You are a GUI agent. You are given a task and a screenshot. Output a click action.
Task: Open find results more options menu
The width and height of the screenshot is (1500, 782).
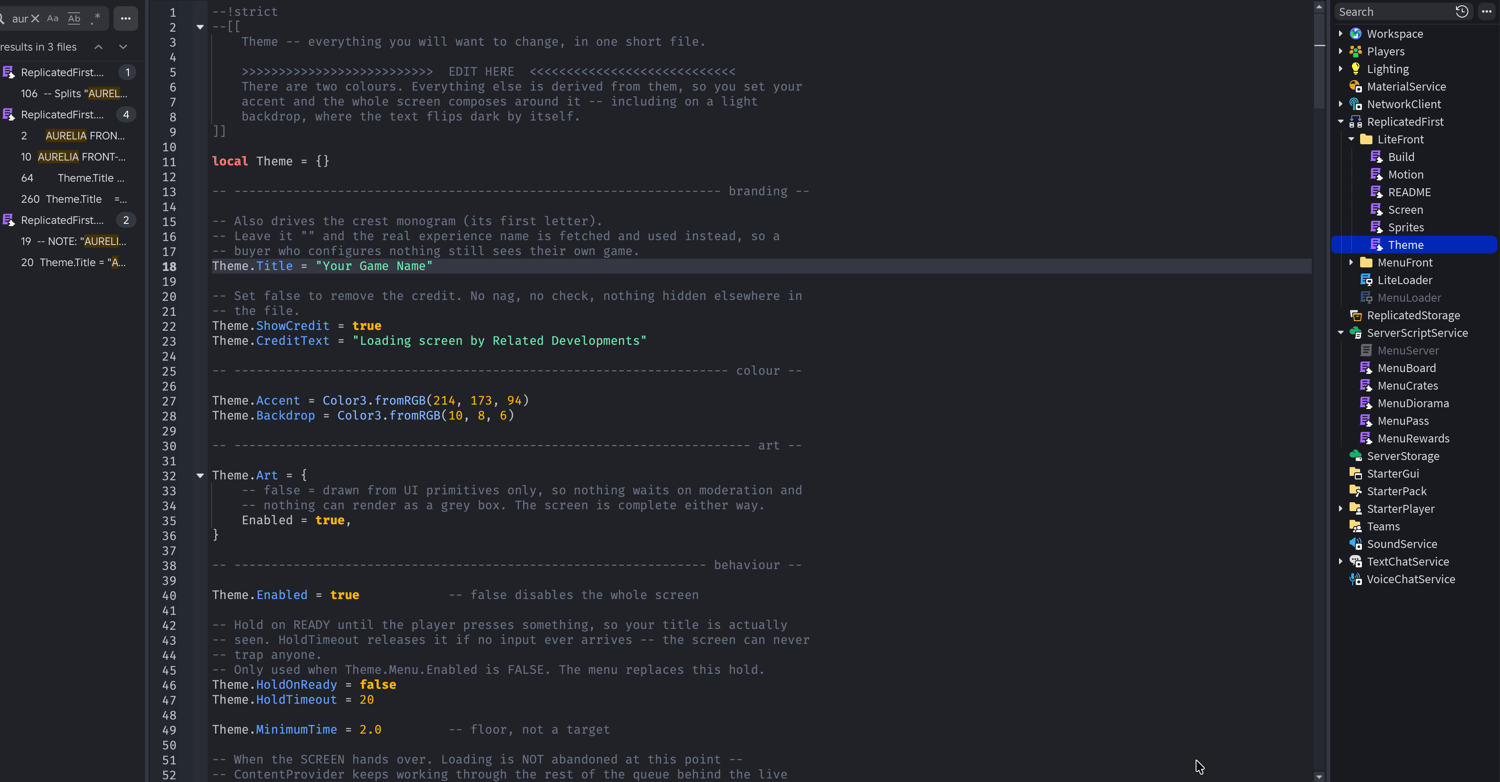(125, 18)
